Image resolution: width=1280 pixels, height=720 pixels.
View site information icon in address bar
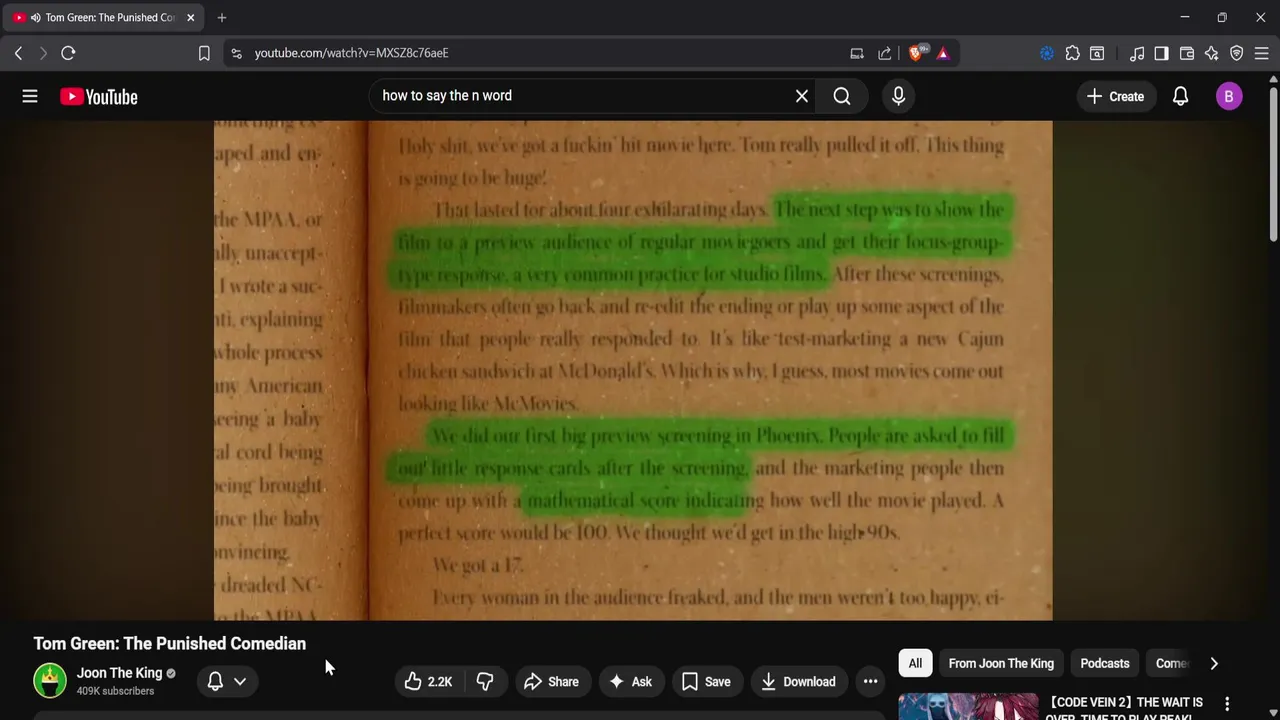(x=236, y=53)
